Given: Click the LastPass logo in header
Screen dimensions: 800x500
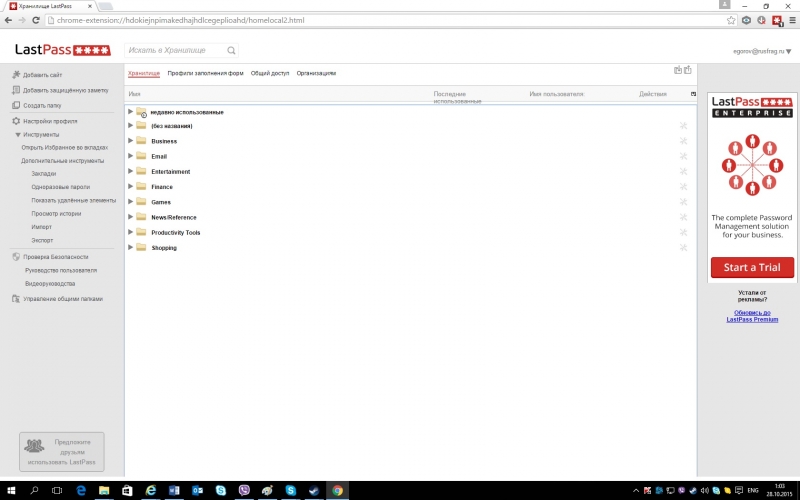Looking at the screenshot, I should [63, 49].
